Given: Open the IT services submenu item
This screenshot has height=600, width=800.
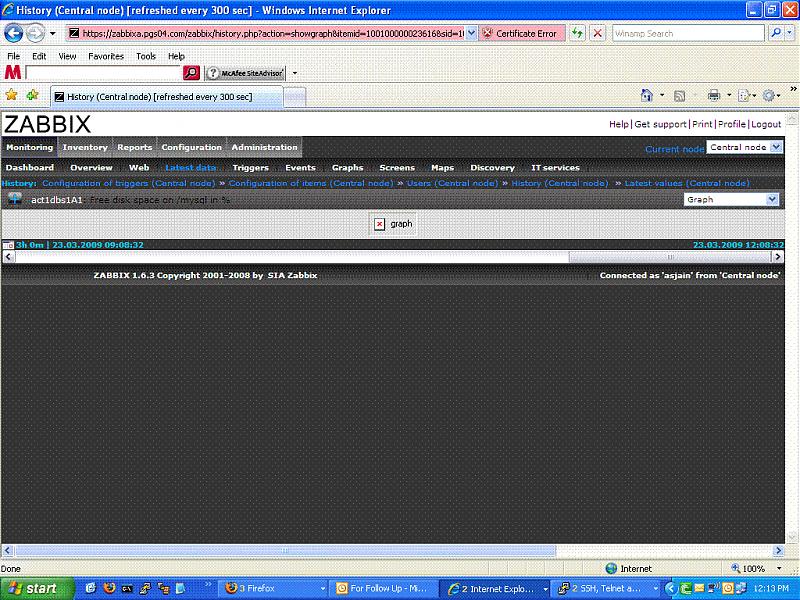Looking at the screenshot, I should 555,167.
